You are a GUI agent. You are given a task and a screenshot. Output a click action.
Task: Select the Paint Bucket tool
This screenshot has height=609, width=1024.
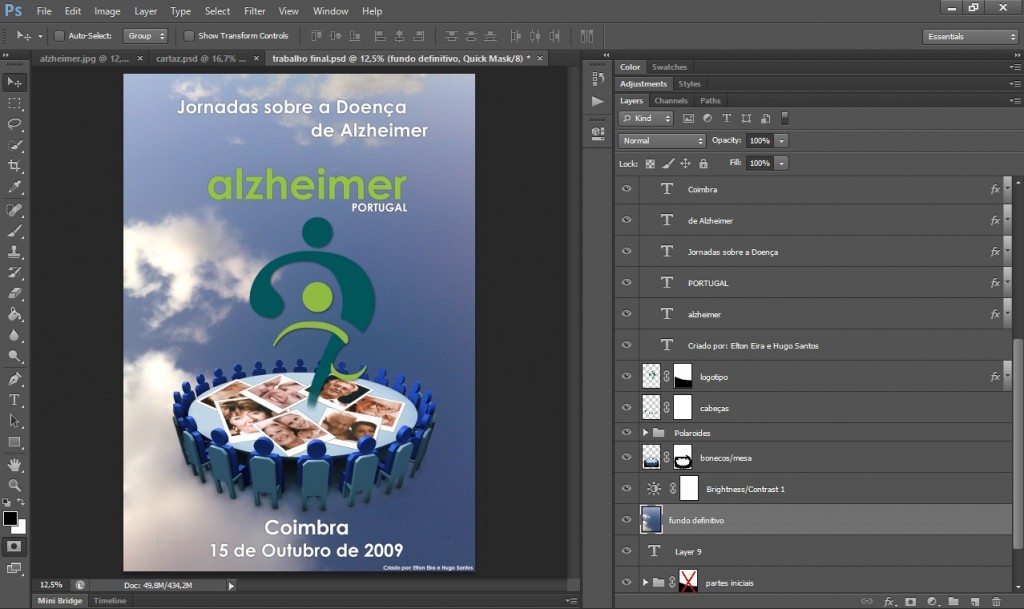point(14,314)
